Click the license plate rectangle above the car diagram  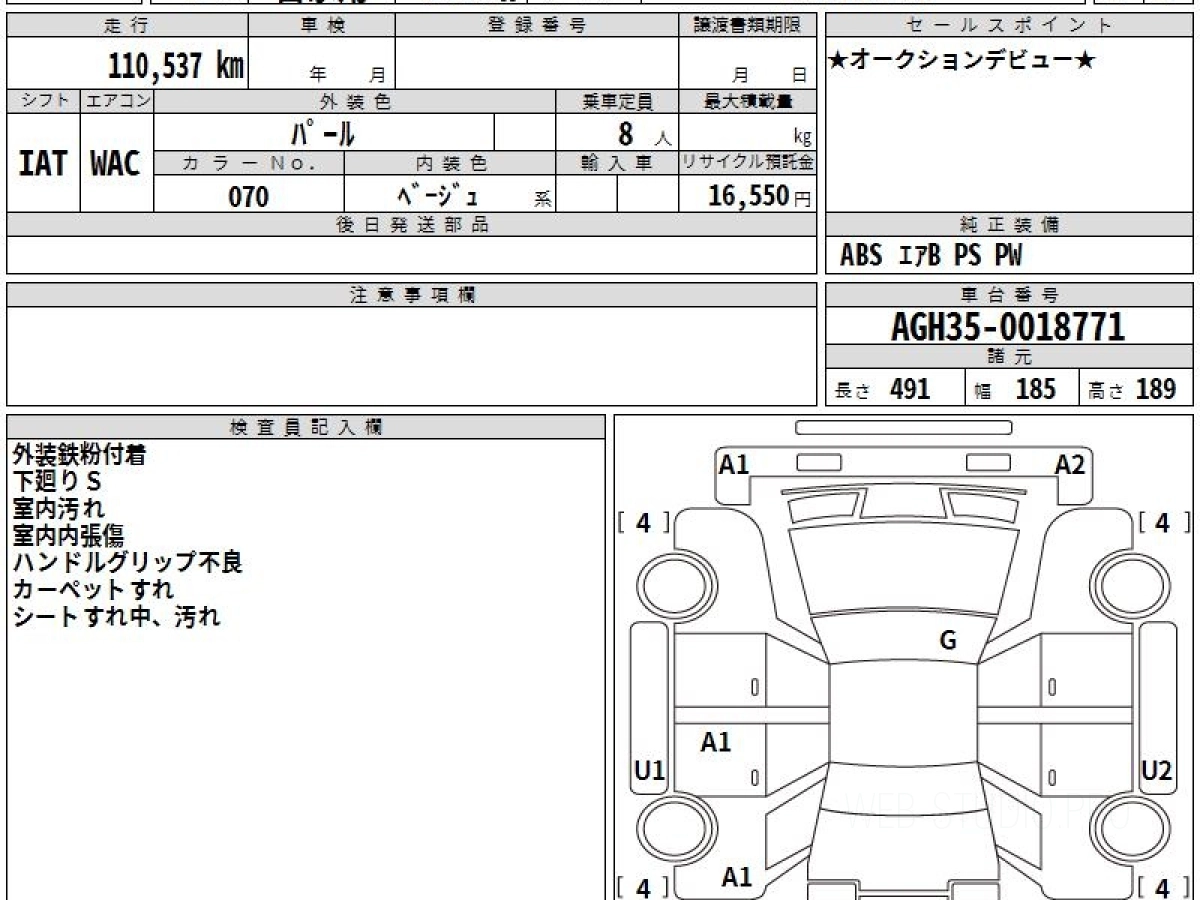[903, 427]
